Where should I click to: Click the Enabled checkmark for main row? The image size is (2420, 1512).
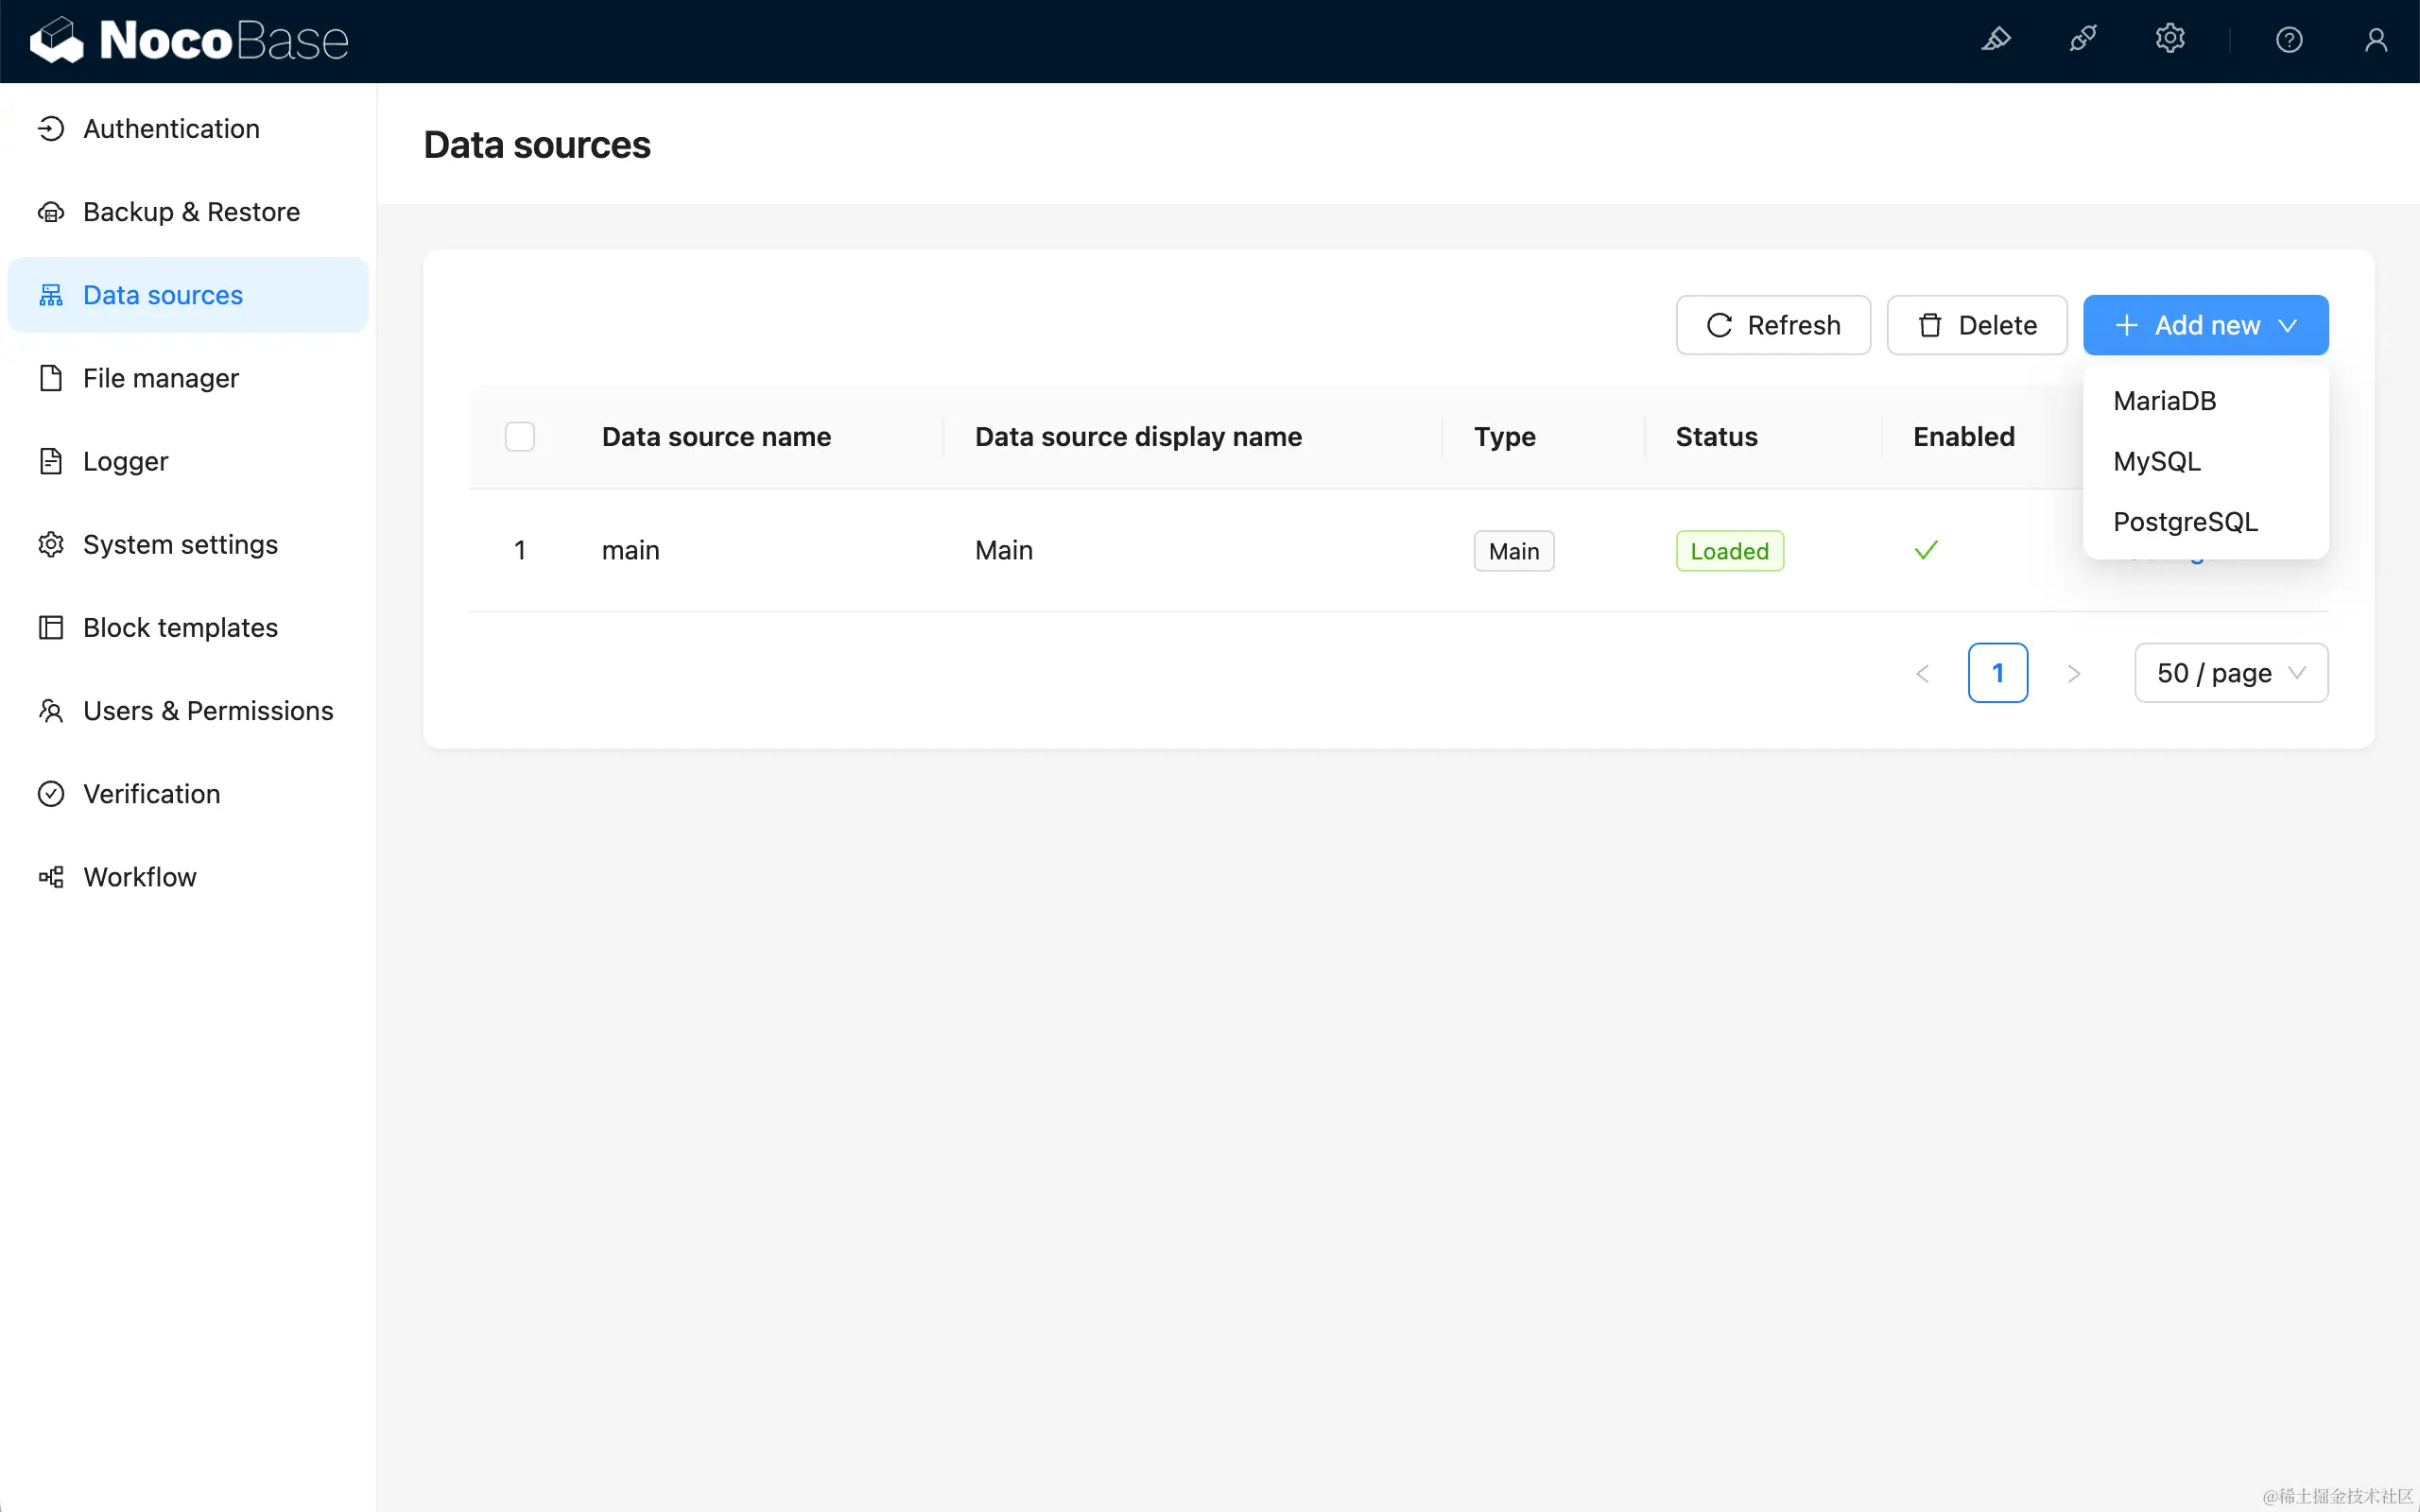tap(1926, 550)
